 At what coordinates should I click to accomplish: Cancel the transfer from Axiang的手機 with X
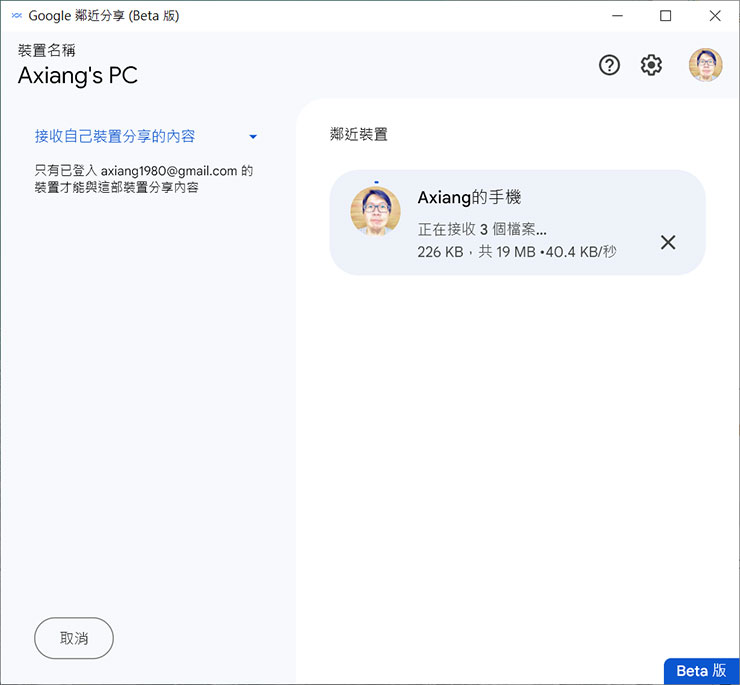(668, 243)
